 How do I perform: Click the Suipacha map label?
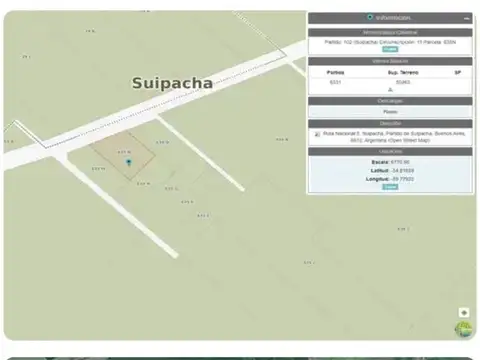click(172, 83)
